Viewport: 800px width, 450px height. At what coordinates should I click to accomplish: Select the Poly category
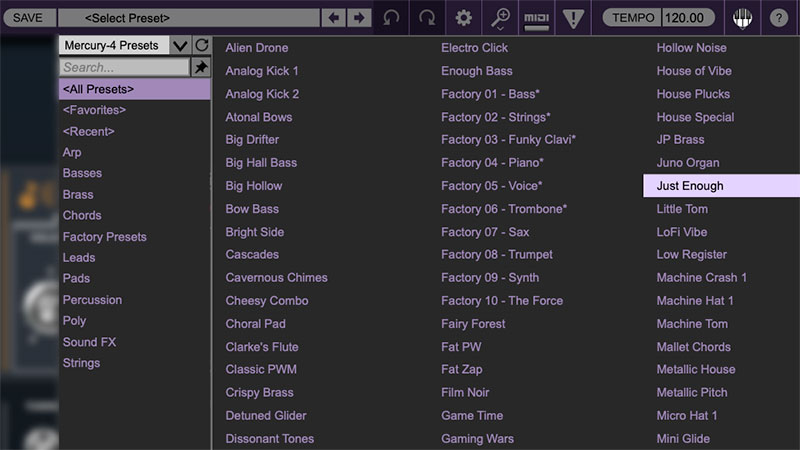74,321
